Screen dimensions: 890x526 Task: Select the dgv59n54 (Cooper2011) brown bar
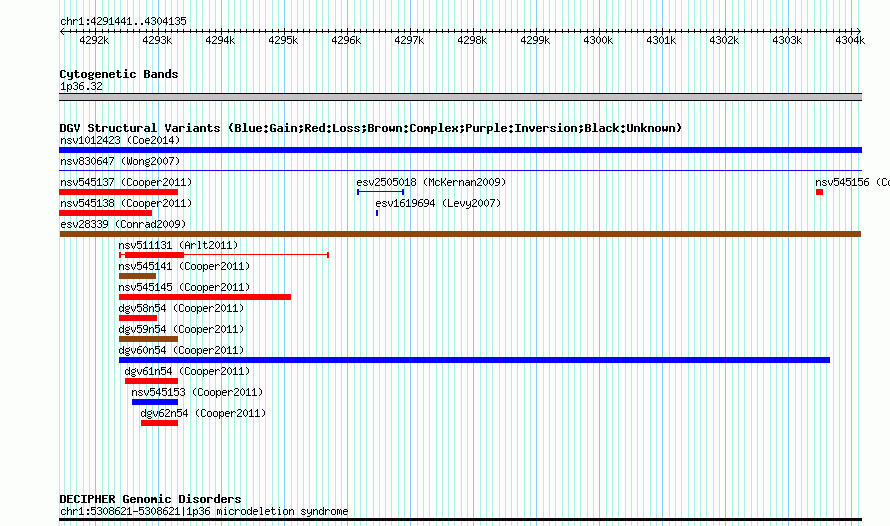pyautogui.click(x=148, y=339)
